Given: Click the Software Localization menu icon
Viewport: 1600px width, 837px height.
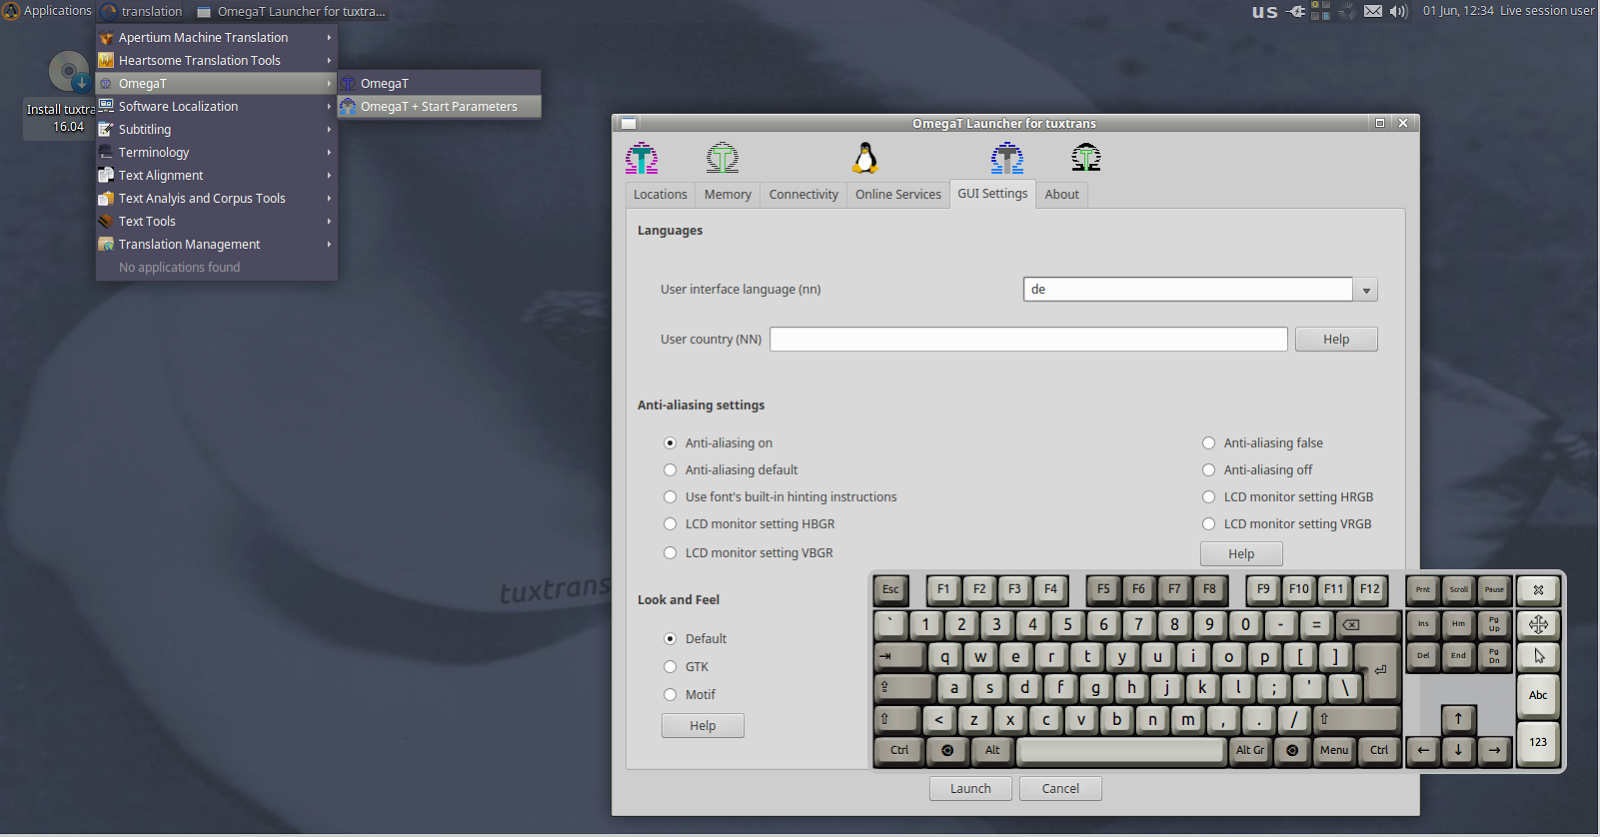Looking at the screenshot, I should [106, 107].
